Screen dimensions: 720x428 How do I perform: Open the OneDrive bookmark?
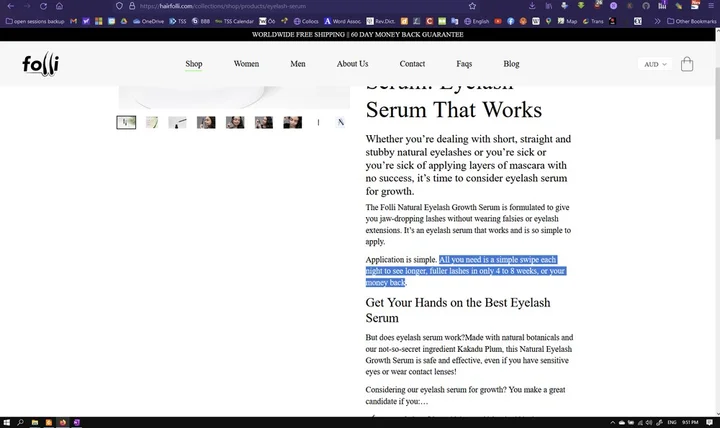point(148,21)
